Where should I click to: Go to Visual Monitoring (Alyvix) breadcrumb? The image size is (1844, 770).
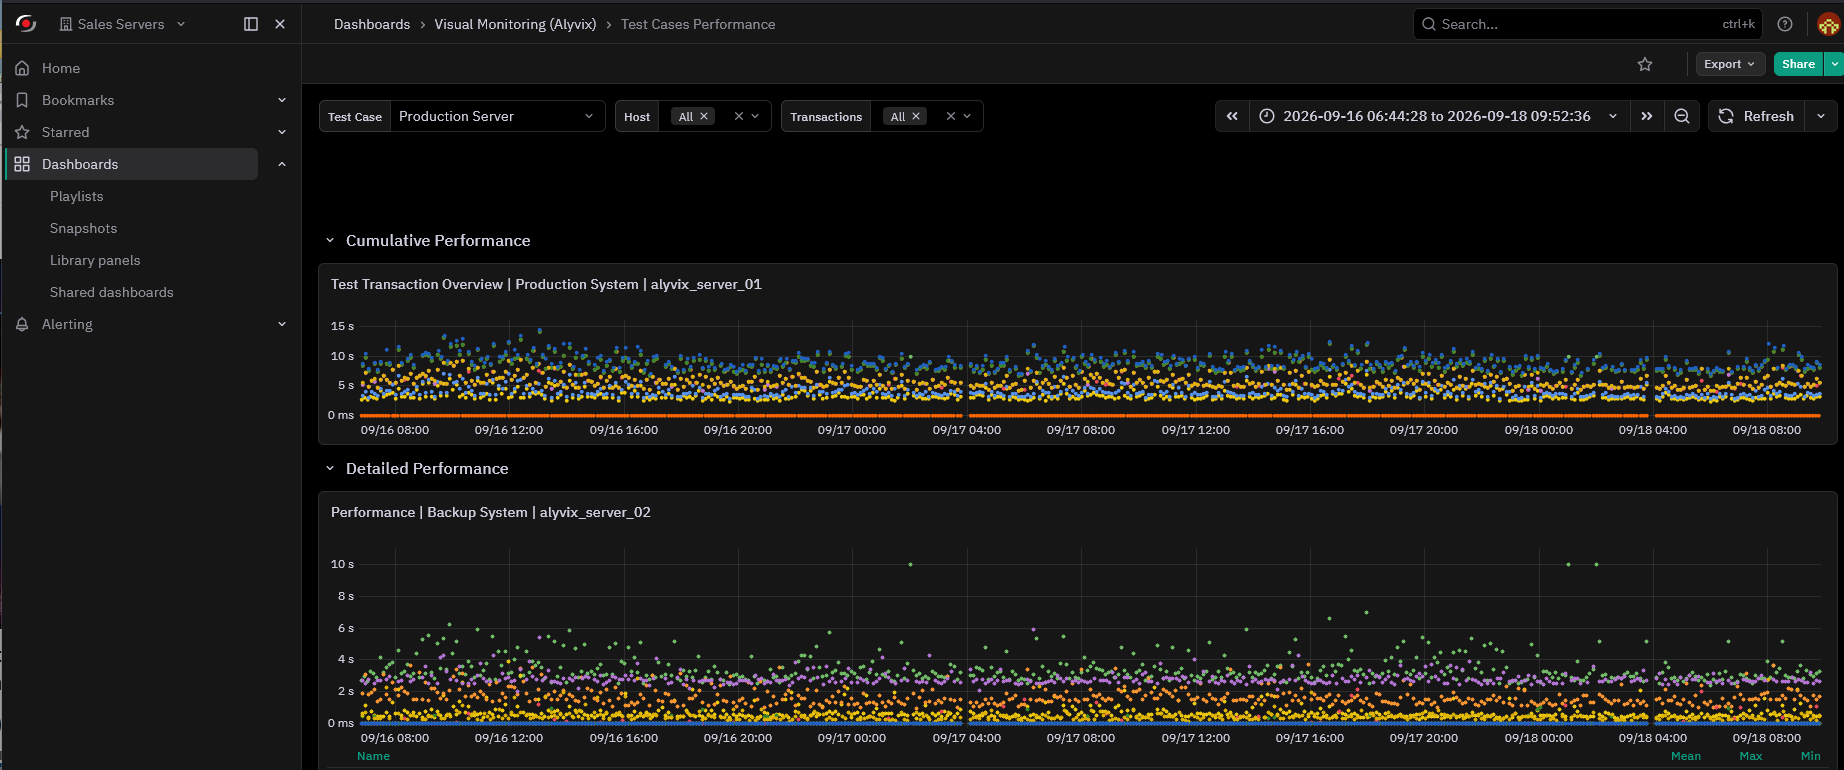pos(515,24)
